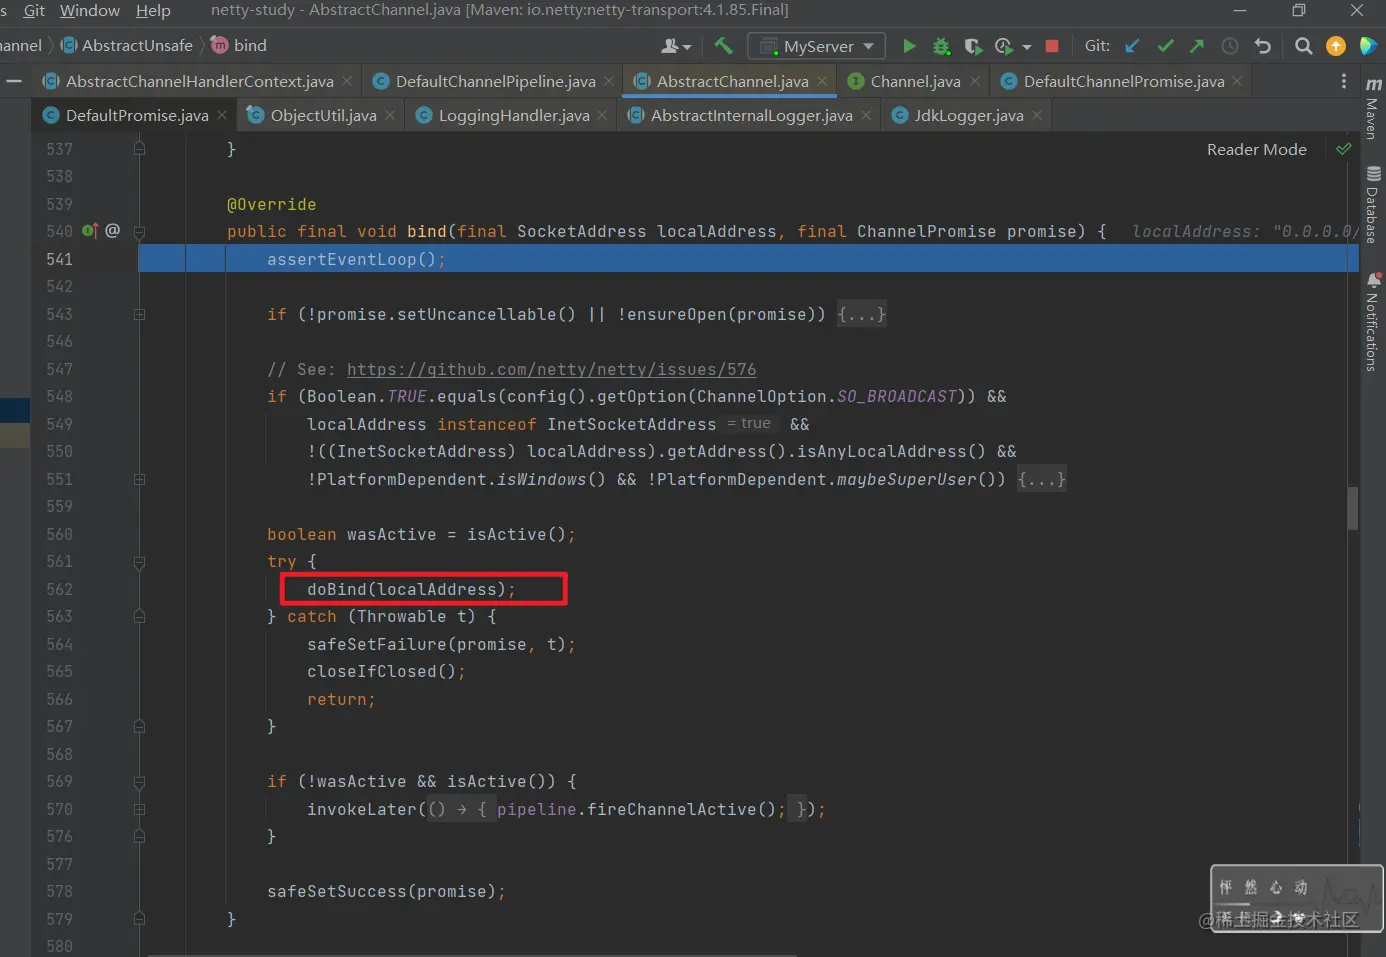
Task: Click line number 541 in the gutter
Action: tap(59, 259)
